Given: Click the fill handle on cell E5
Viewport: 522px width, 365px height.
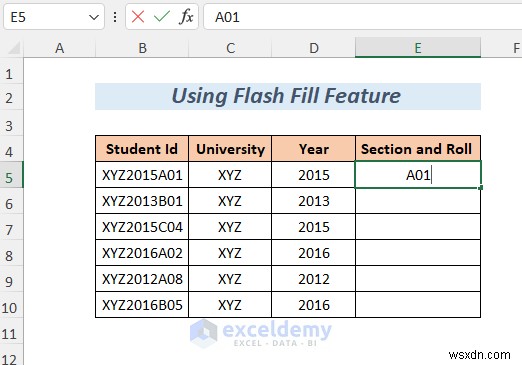Looking at the screenshot, I should point(480,188).
